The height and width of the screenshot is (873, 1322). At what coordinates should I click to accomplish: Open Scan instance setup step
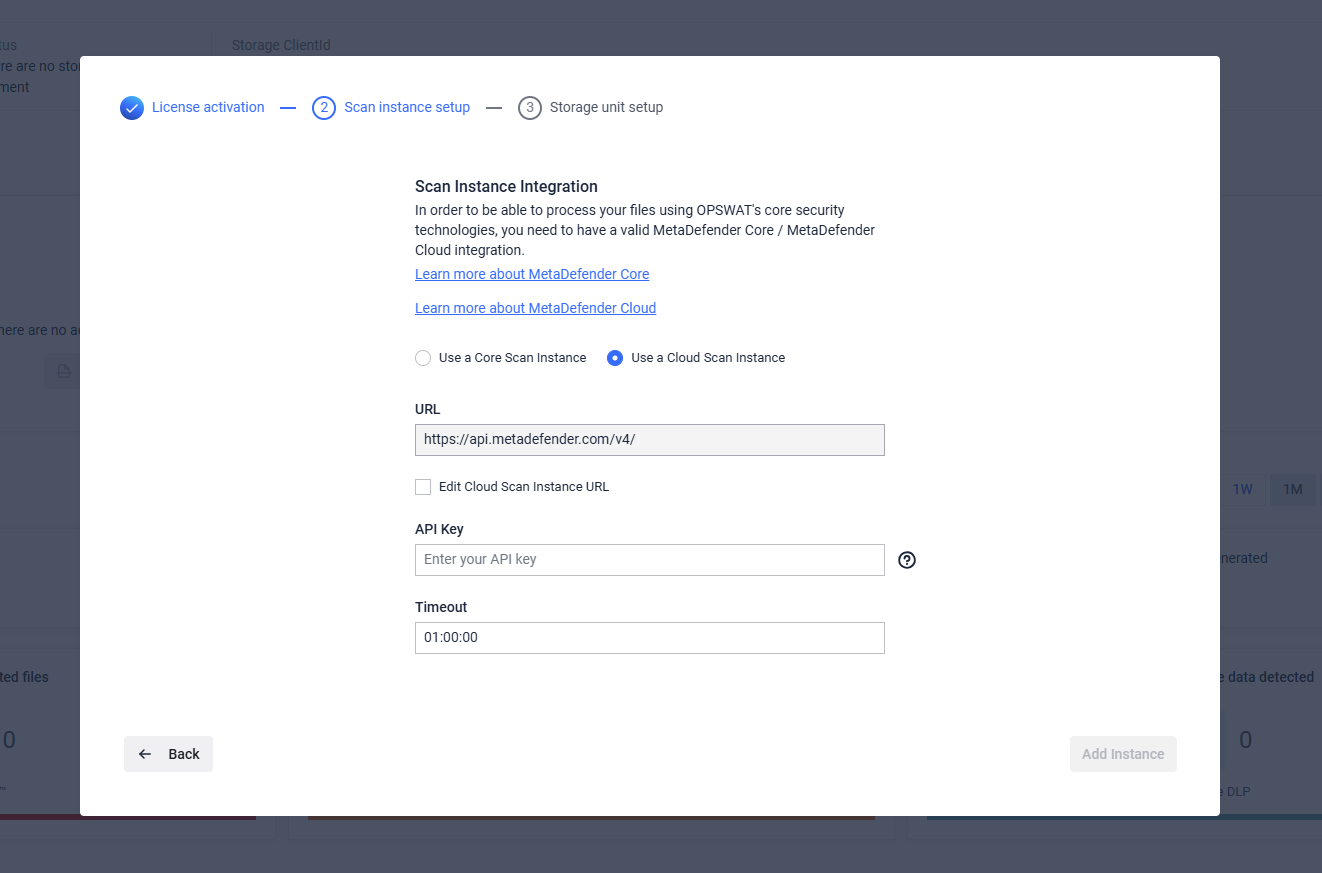click(407, 107)
